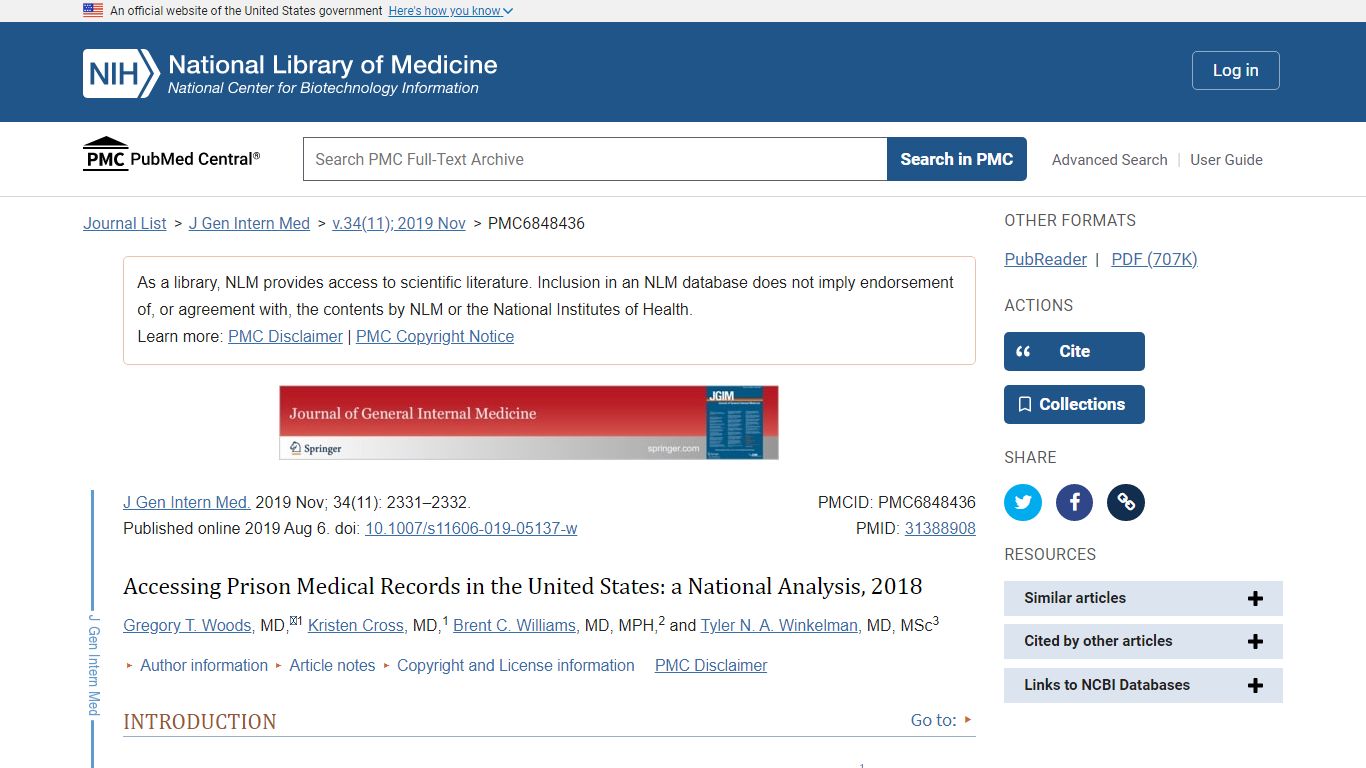
Task: Download the PDF (707K)
Action: [x=1154, y=259]
